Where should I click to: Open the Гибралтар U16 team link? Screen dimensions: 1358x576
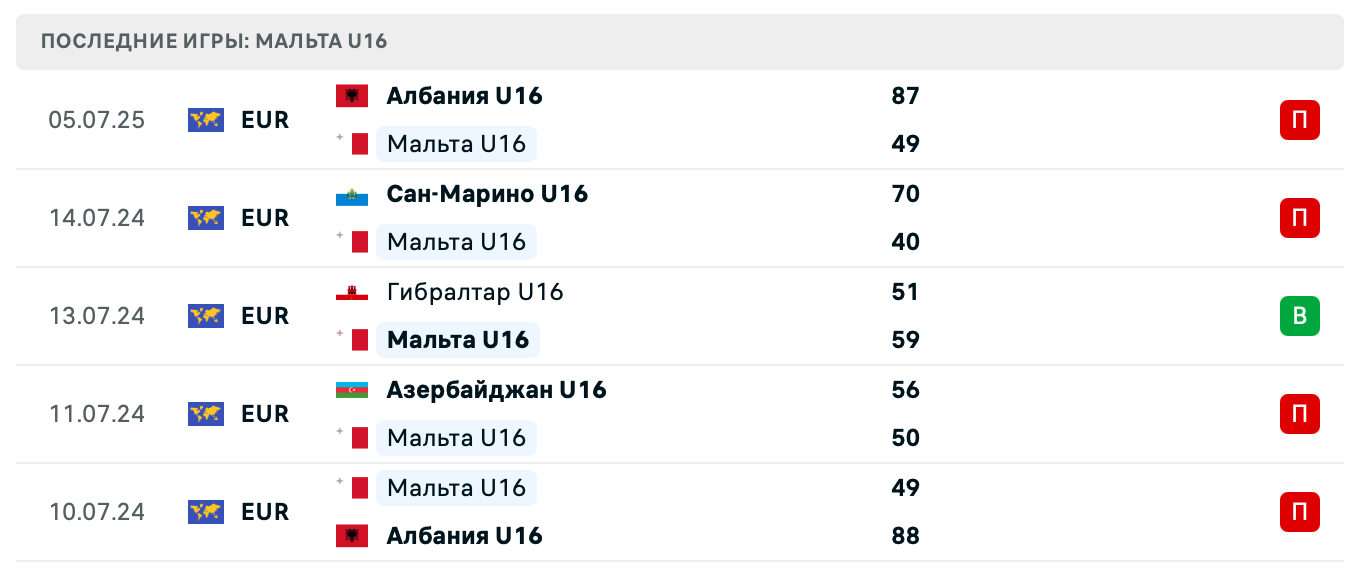tap(475, 292)
